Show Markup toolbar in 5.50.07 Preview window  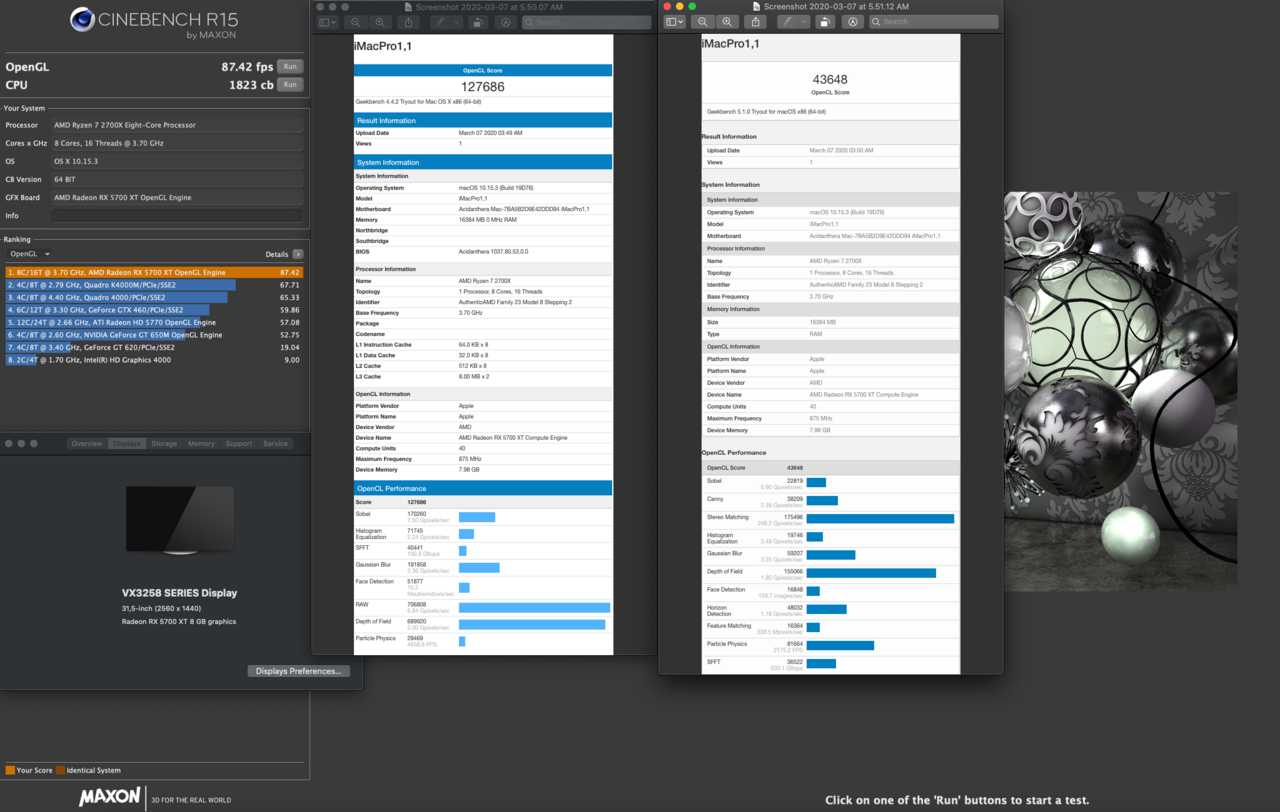coord(505,22)
